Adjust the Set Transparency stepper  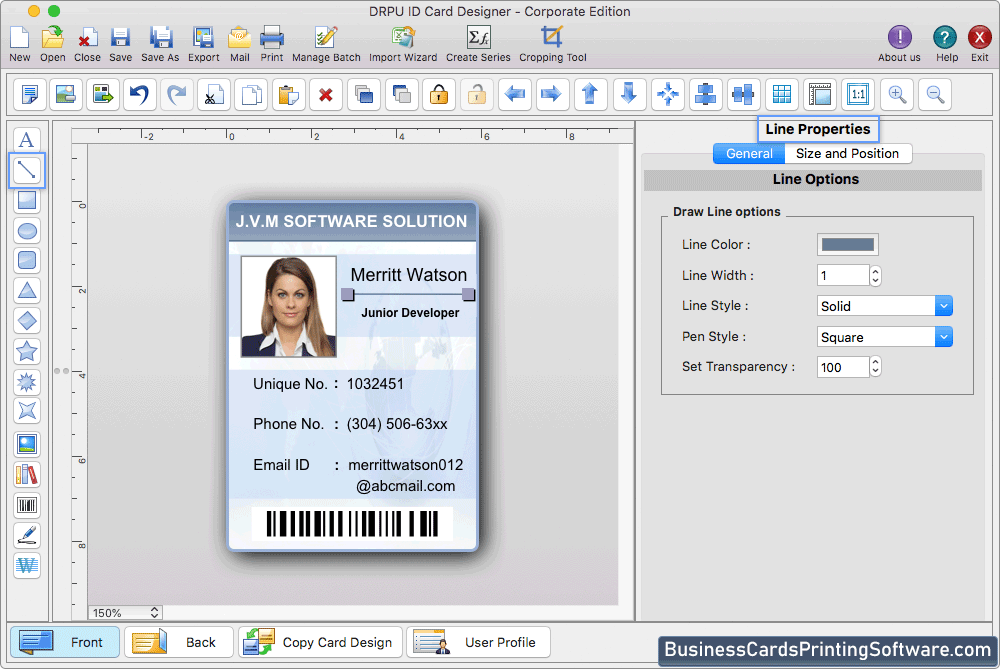click(x=875, y=367)
